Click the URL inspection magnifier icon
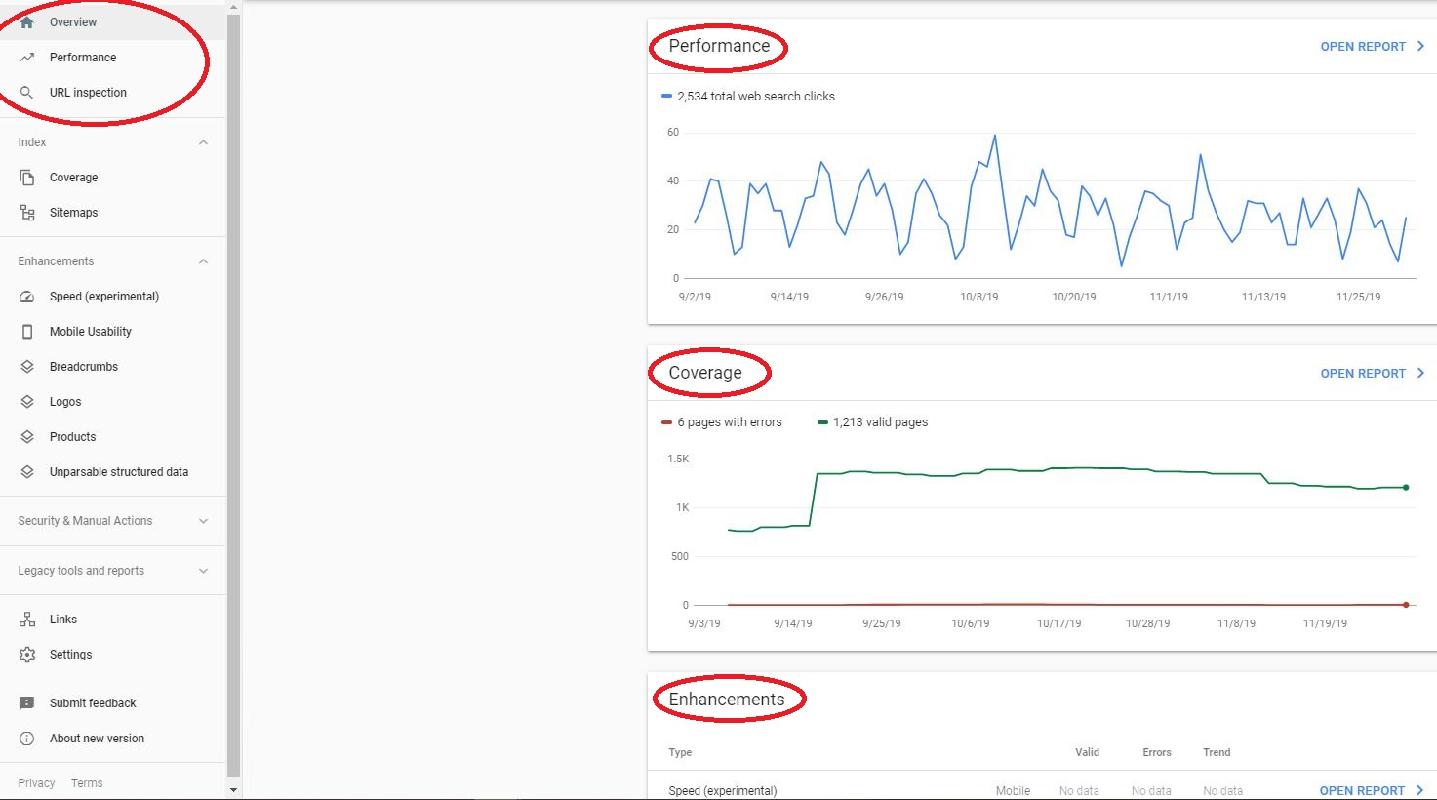The height and width of the screenshot is (800, 1437). [27, 93]
